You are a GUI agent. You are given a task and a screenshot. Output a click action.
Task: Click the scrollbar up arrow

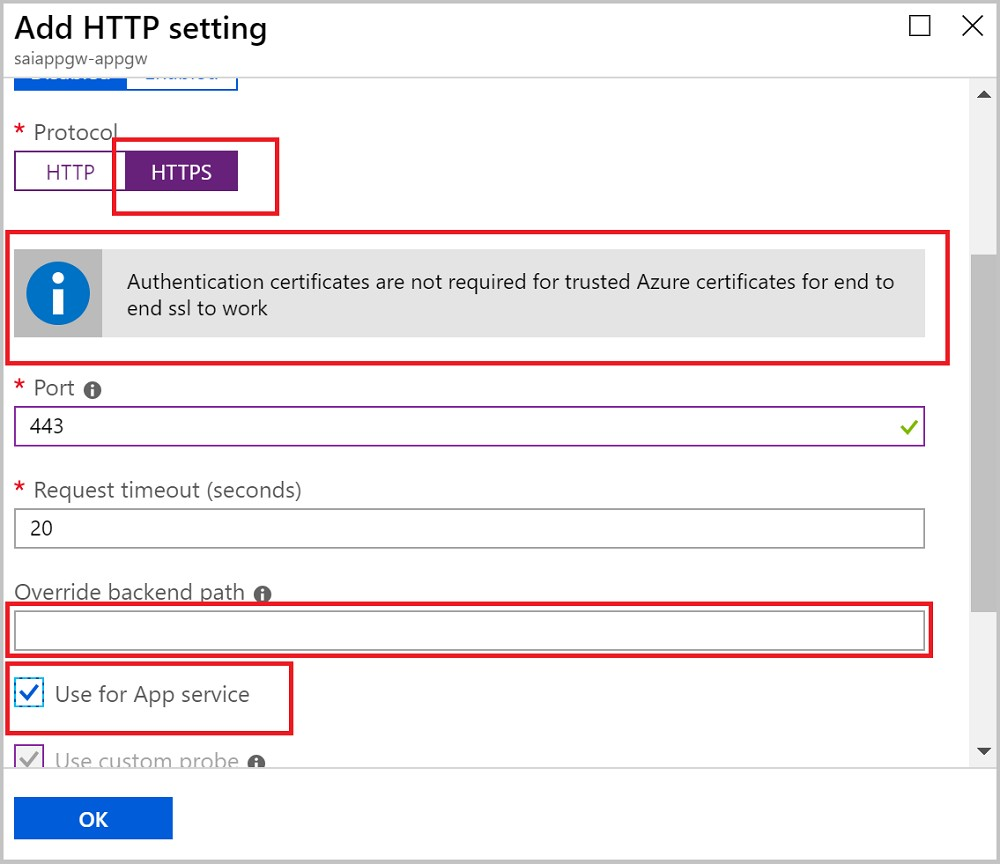(x=983, y=95)
